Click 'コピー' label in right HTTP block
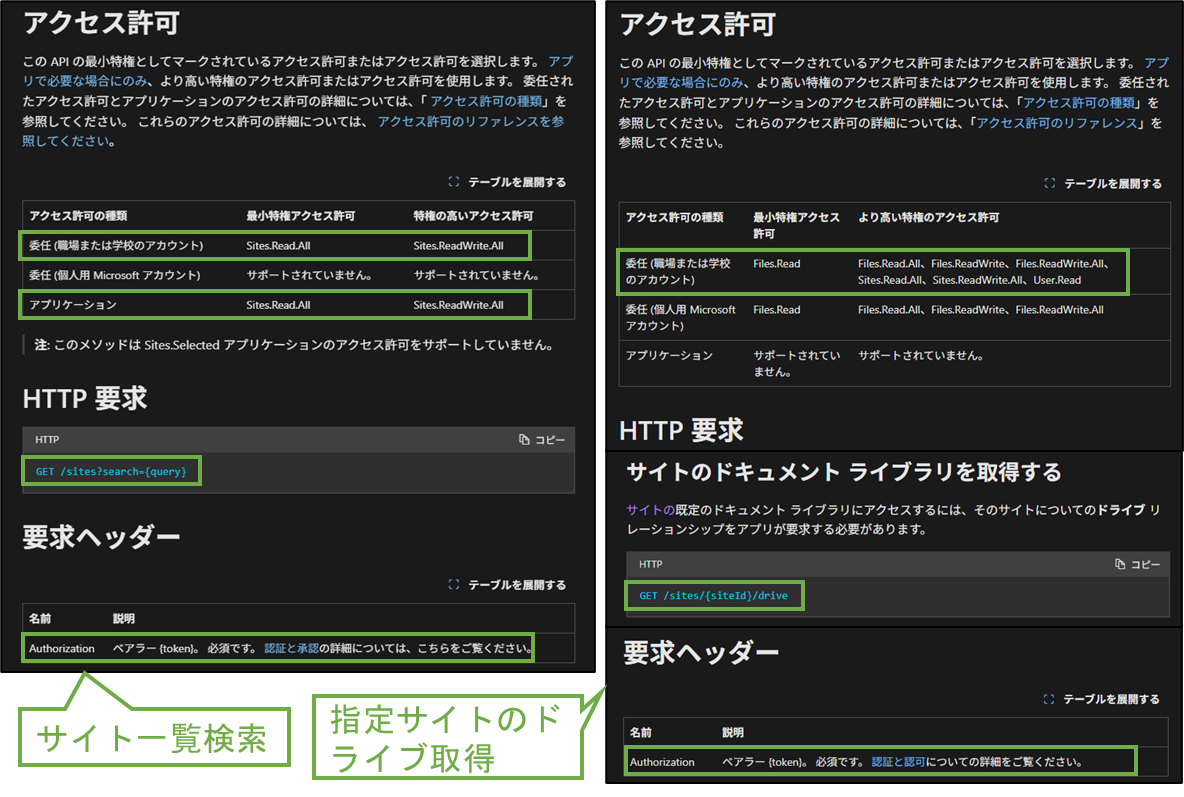1184x797 pixels. (x=1146, y=564)
